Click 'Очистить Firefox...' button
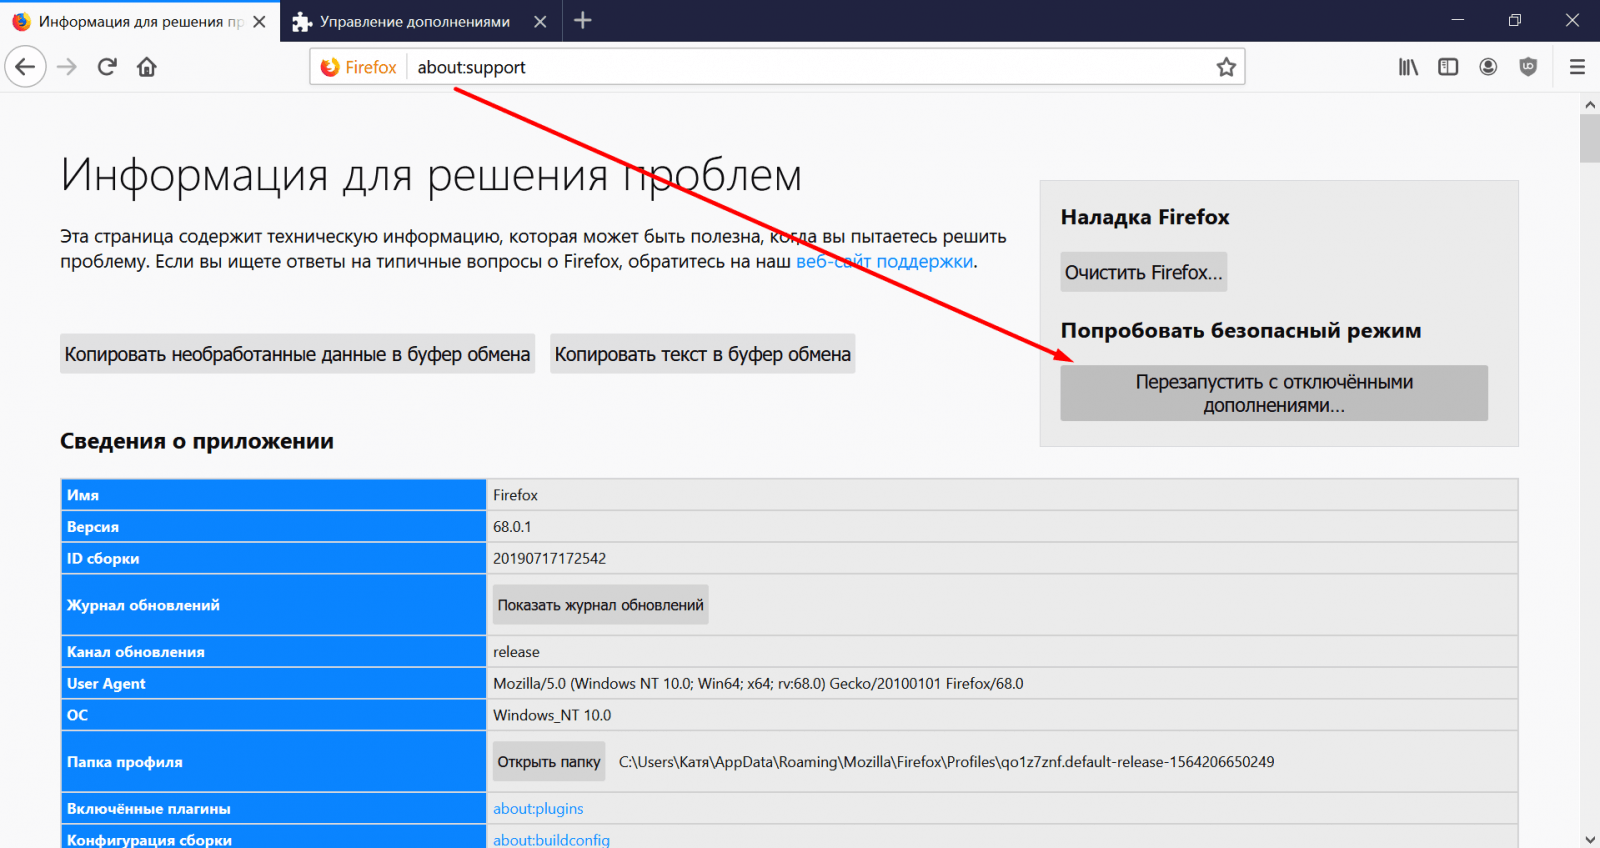Screen dimensions: 1600x848 [x=1143, y=272]
